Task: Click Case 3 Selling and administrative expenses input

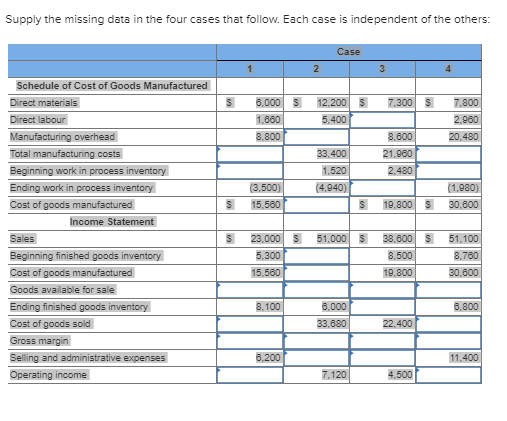Action: [x=382, y=358]
